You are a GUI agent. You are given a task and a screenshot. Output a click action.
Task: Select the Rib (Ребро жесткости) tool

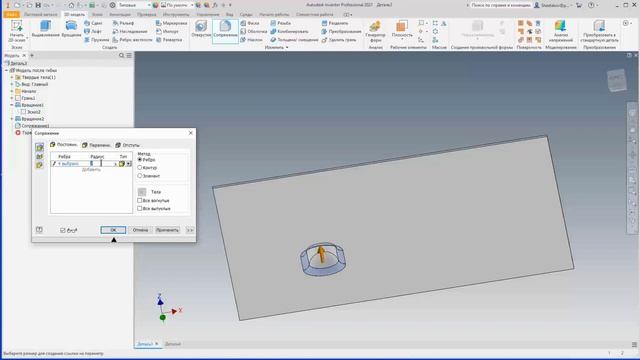click(132, 40)
